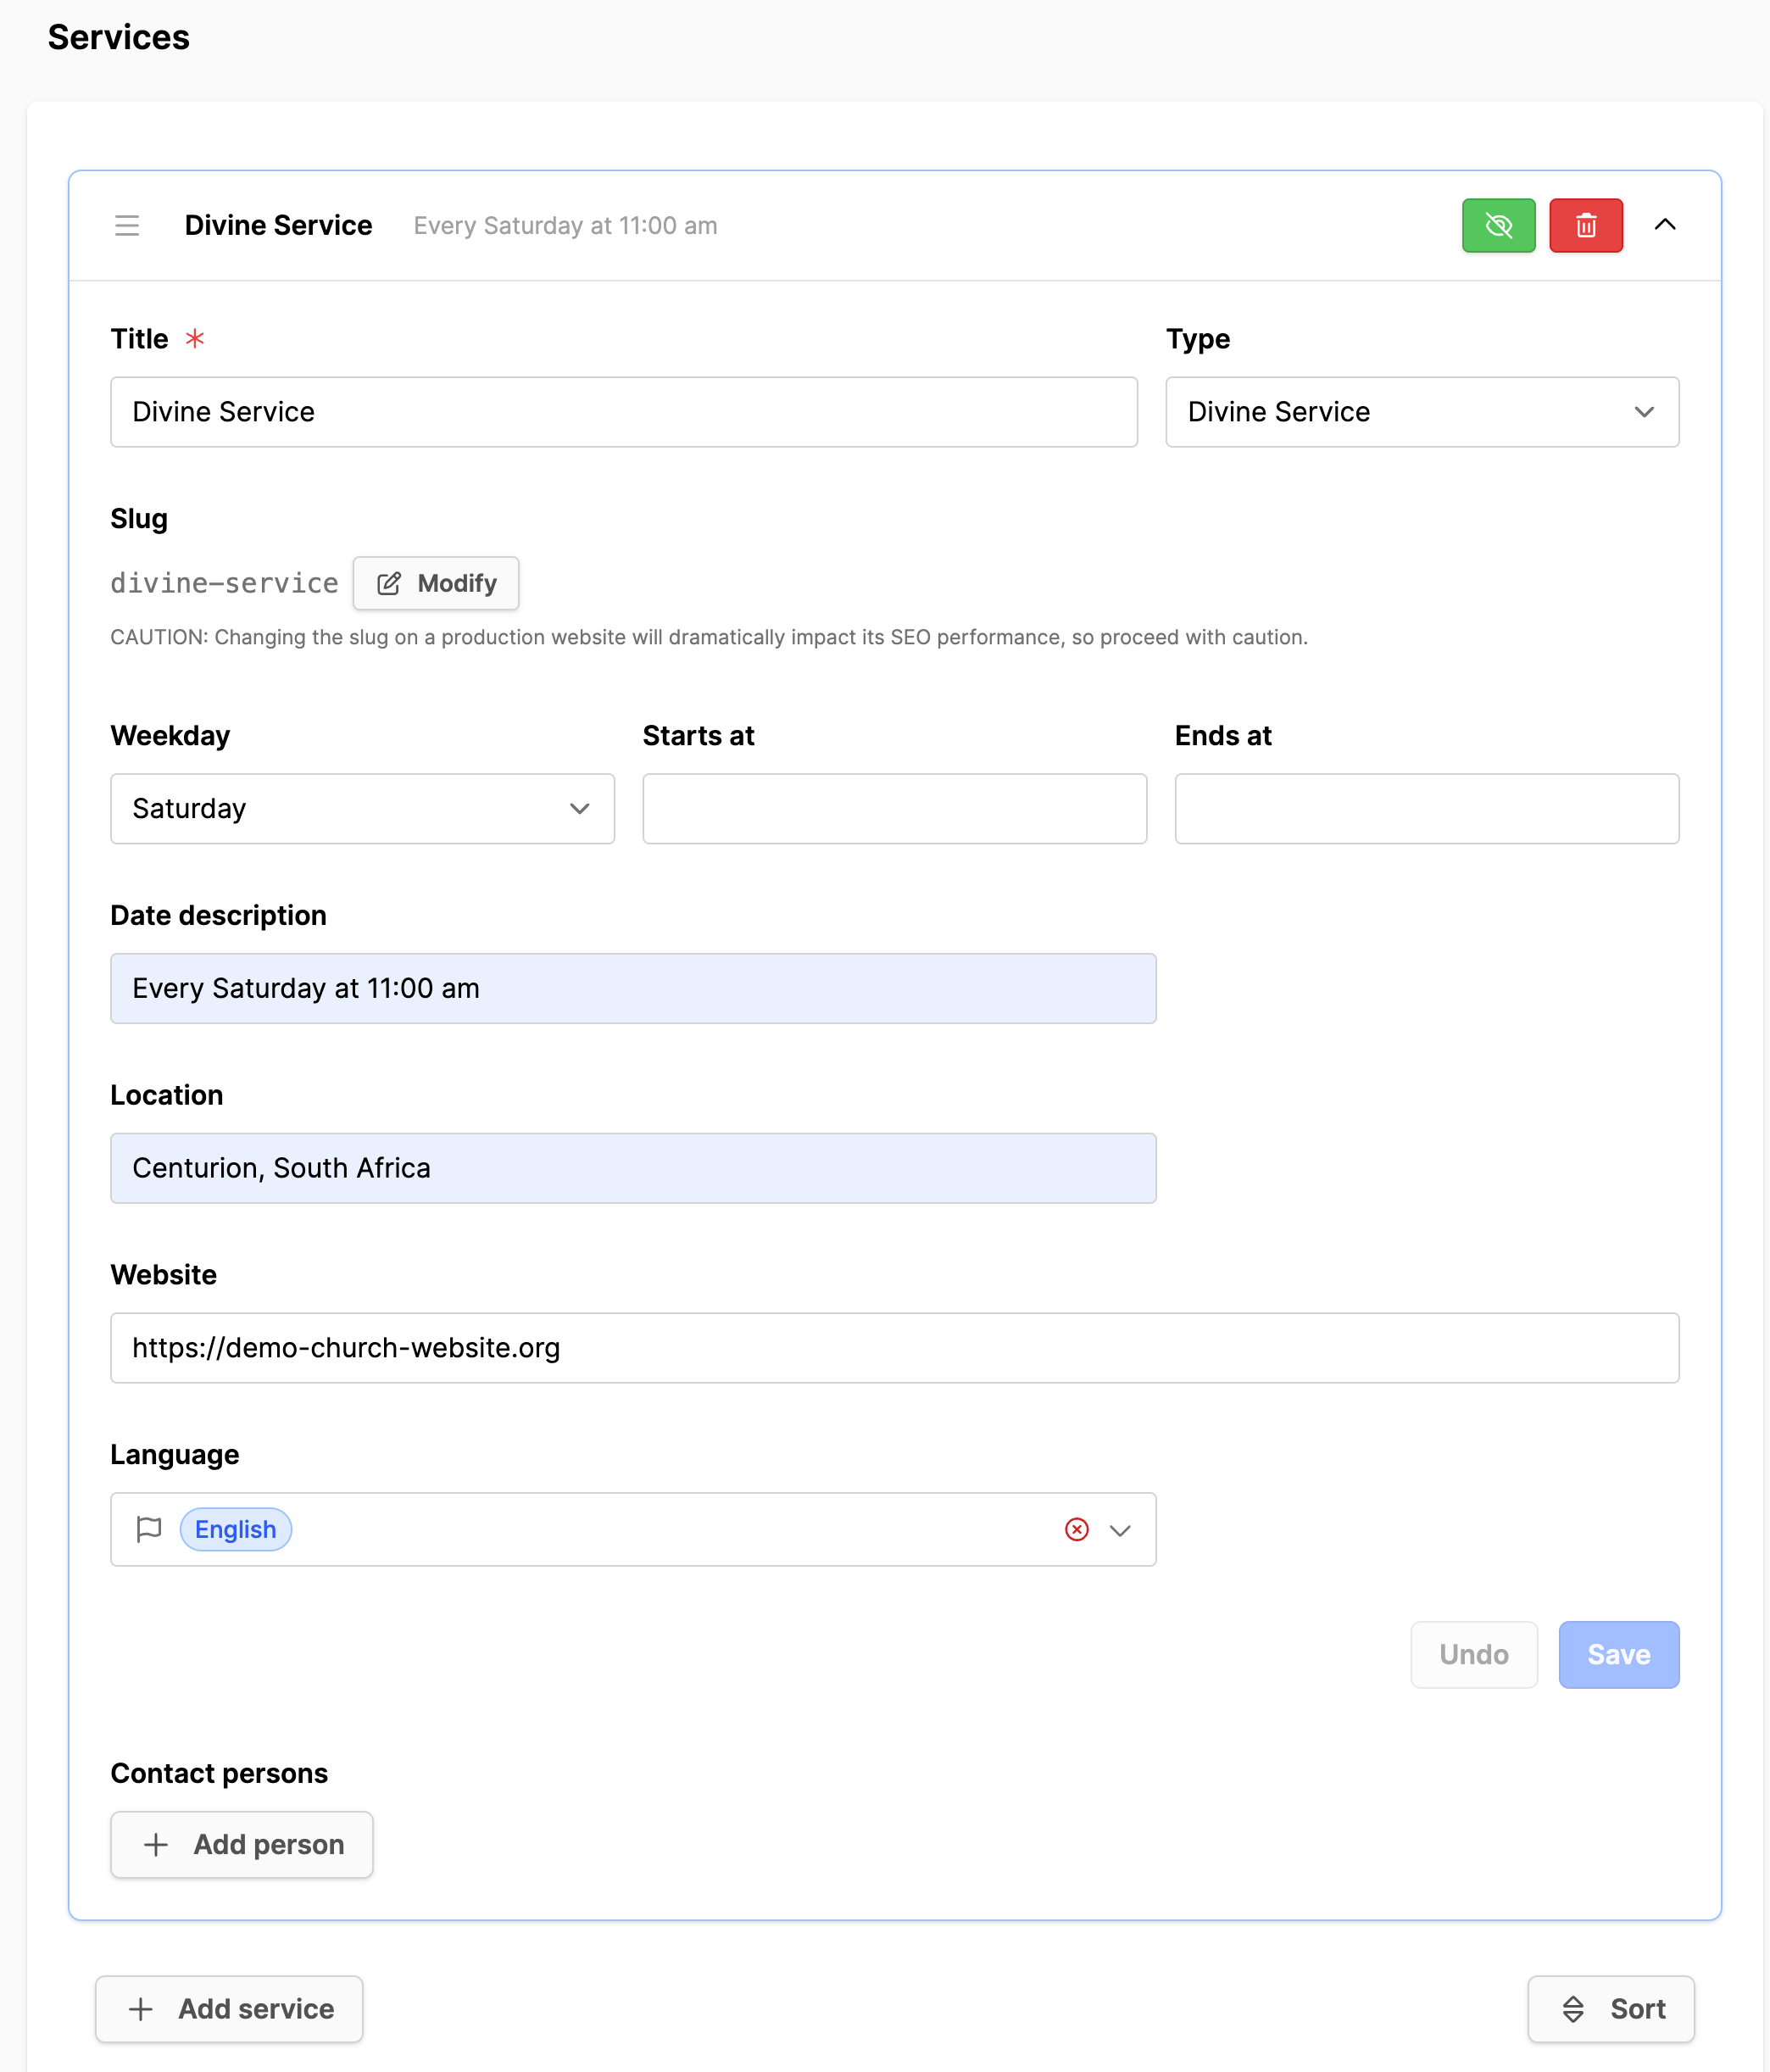
Task: Collapse the Divine Service panel chevron
Action: point(1664,225)
